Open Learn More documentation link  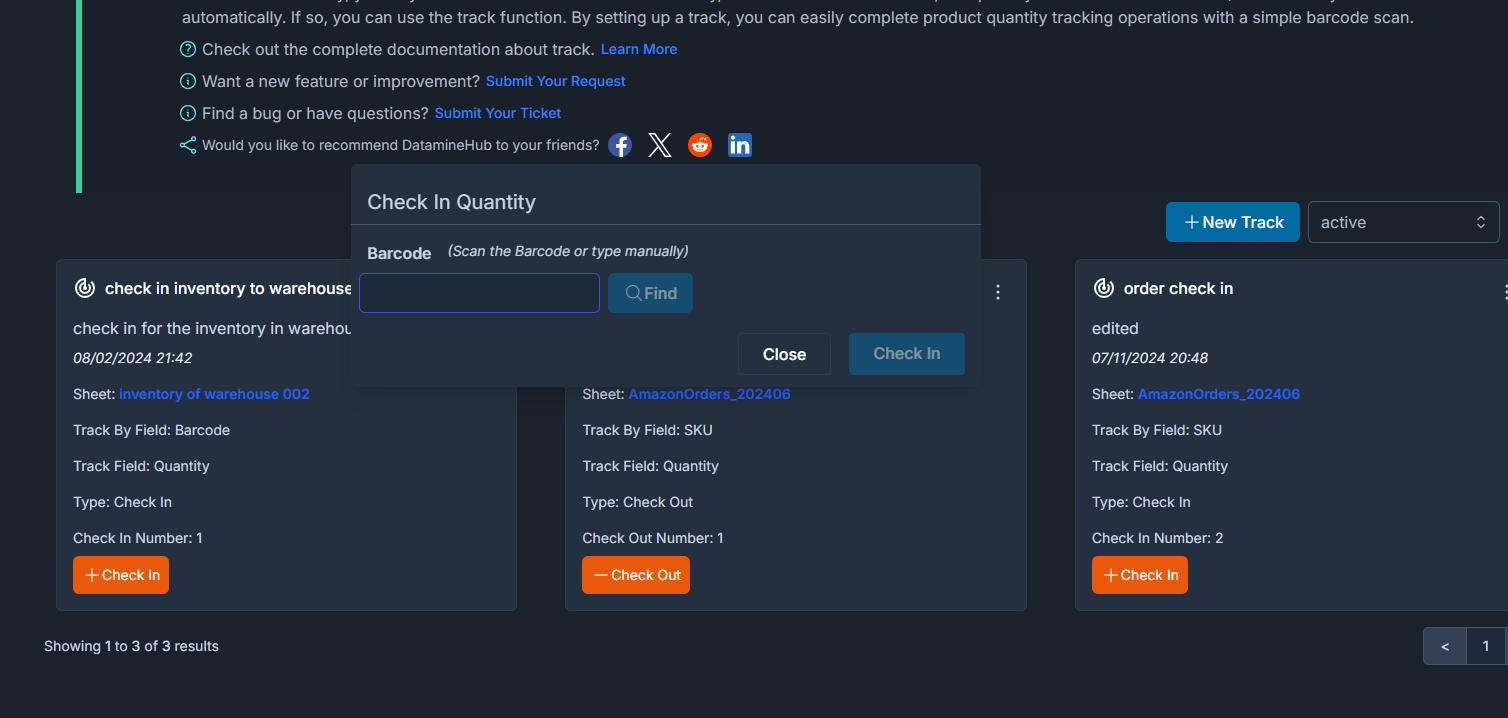(639, 49)
